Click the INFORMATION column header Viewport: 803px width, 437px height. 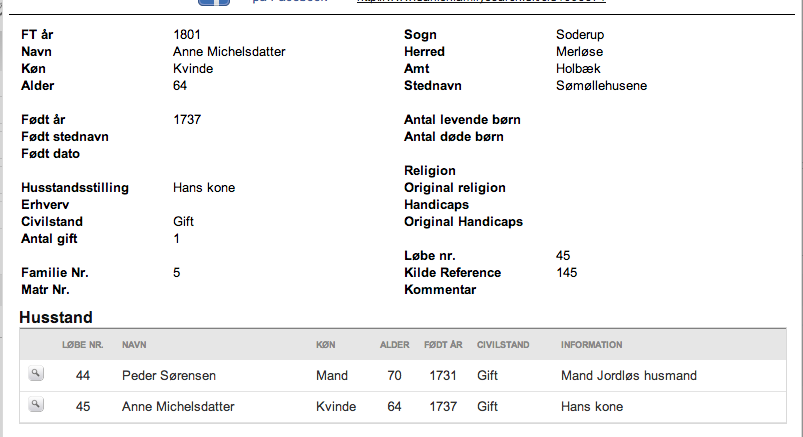591,345
